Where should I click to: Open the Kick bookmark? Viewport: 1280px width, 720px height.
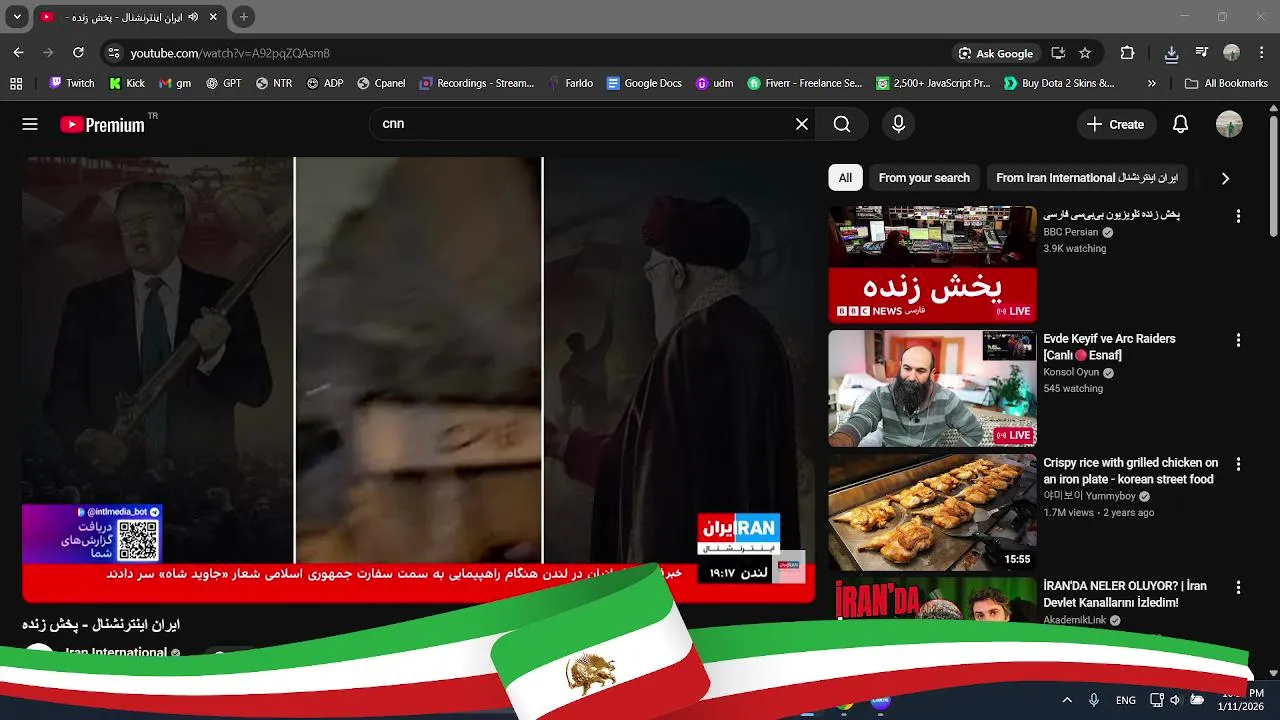coord(127,83)
